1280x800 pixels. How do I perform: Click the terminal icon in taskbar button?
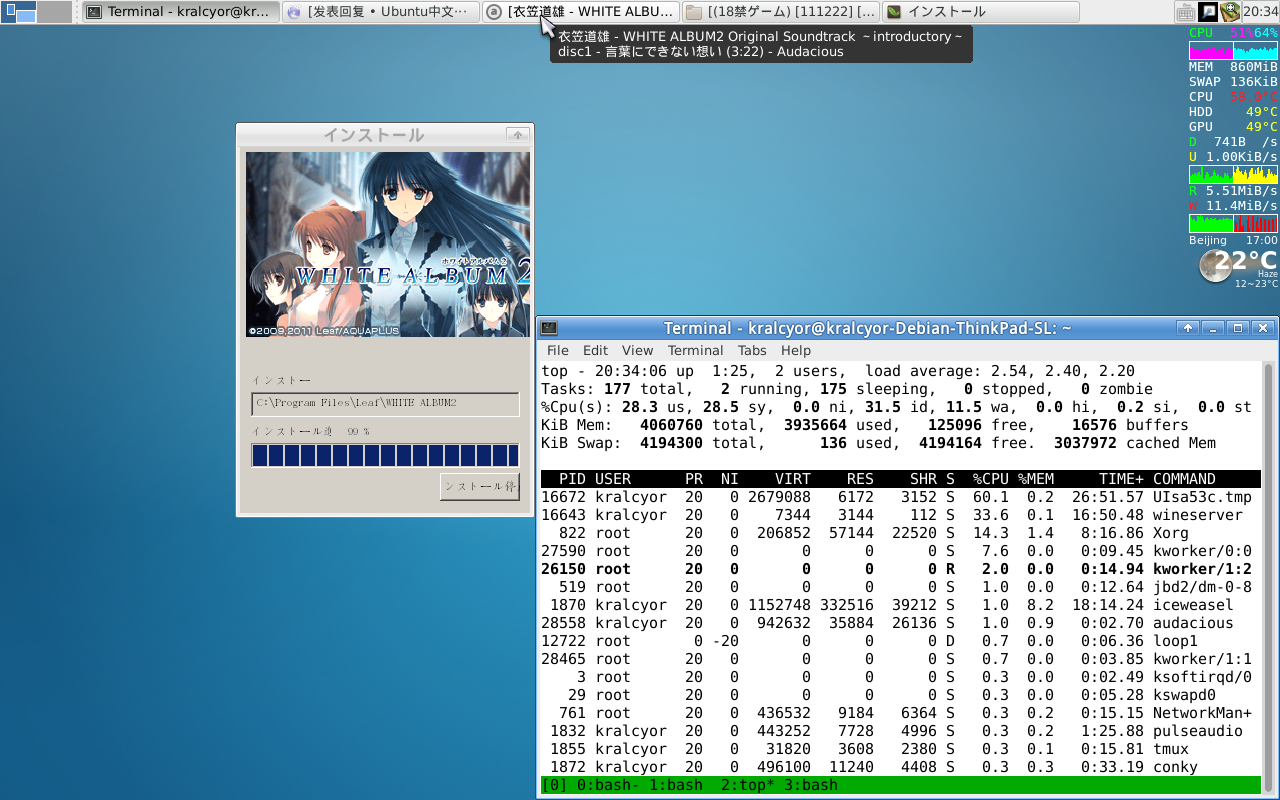coord(94,12)
